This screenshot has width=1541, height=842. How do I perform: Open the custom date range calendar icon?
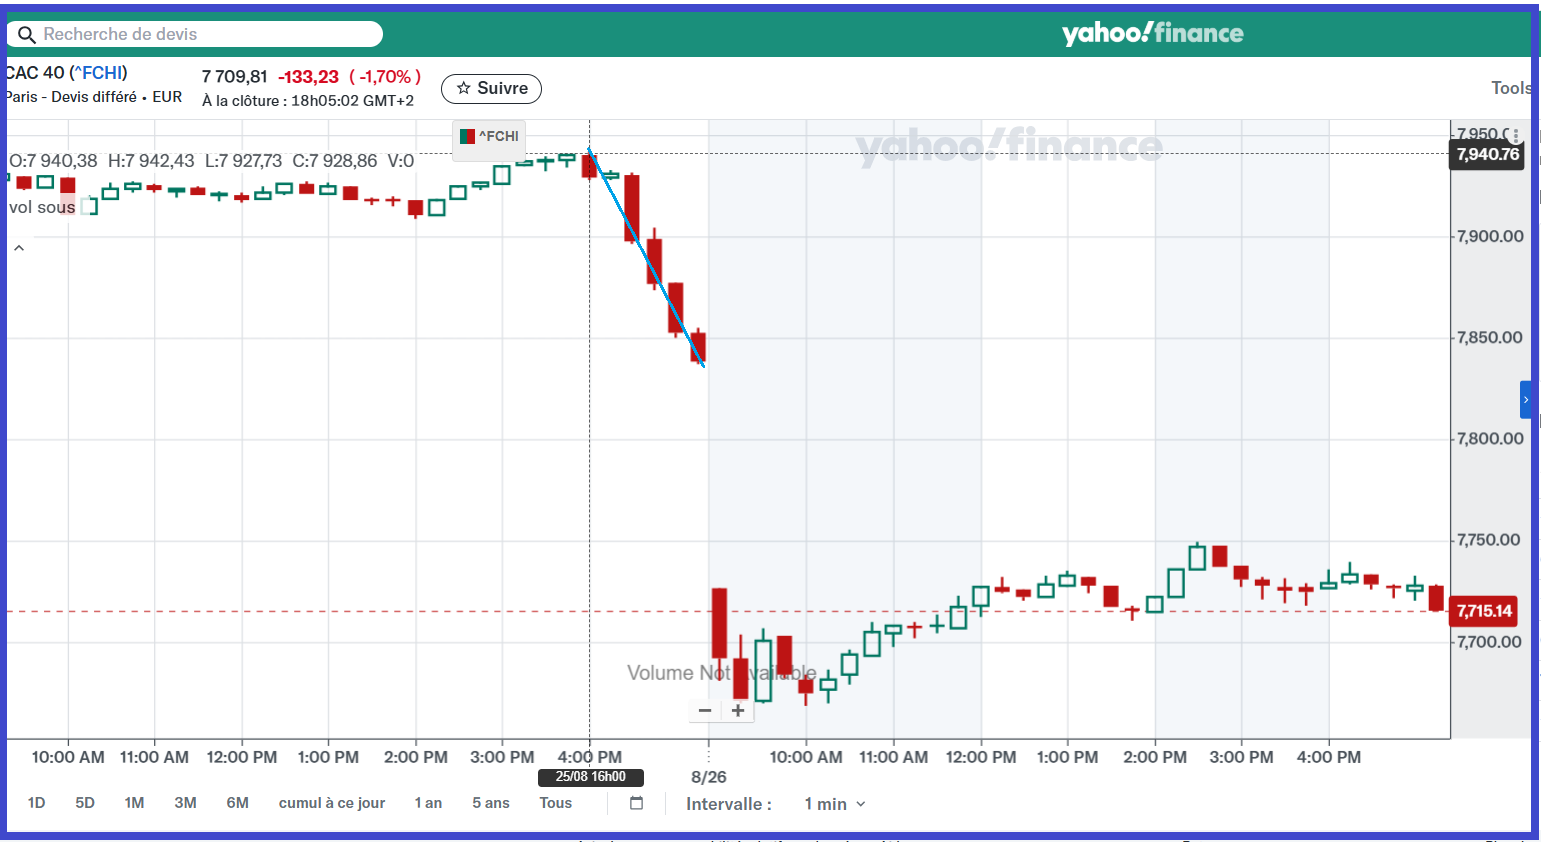[x=636, y=803]
